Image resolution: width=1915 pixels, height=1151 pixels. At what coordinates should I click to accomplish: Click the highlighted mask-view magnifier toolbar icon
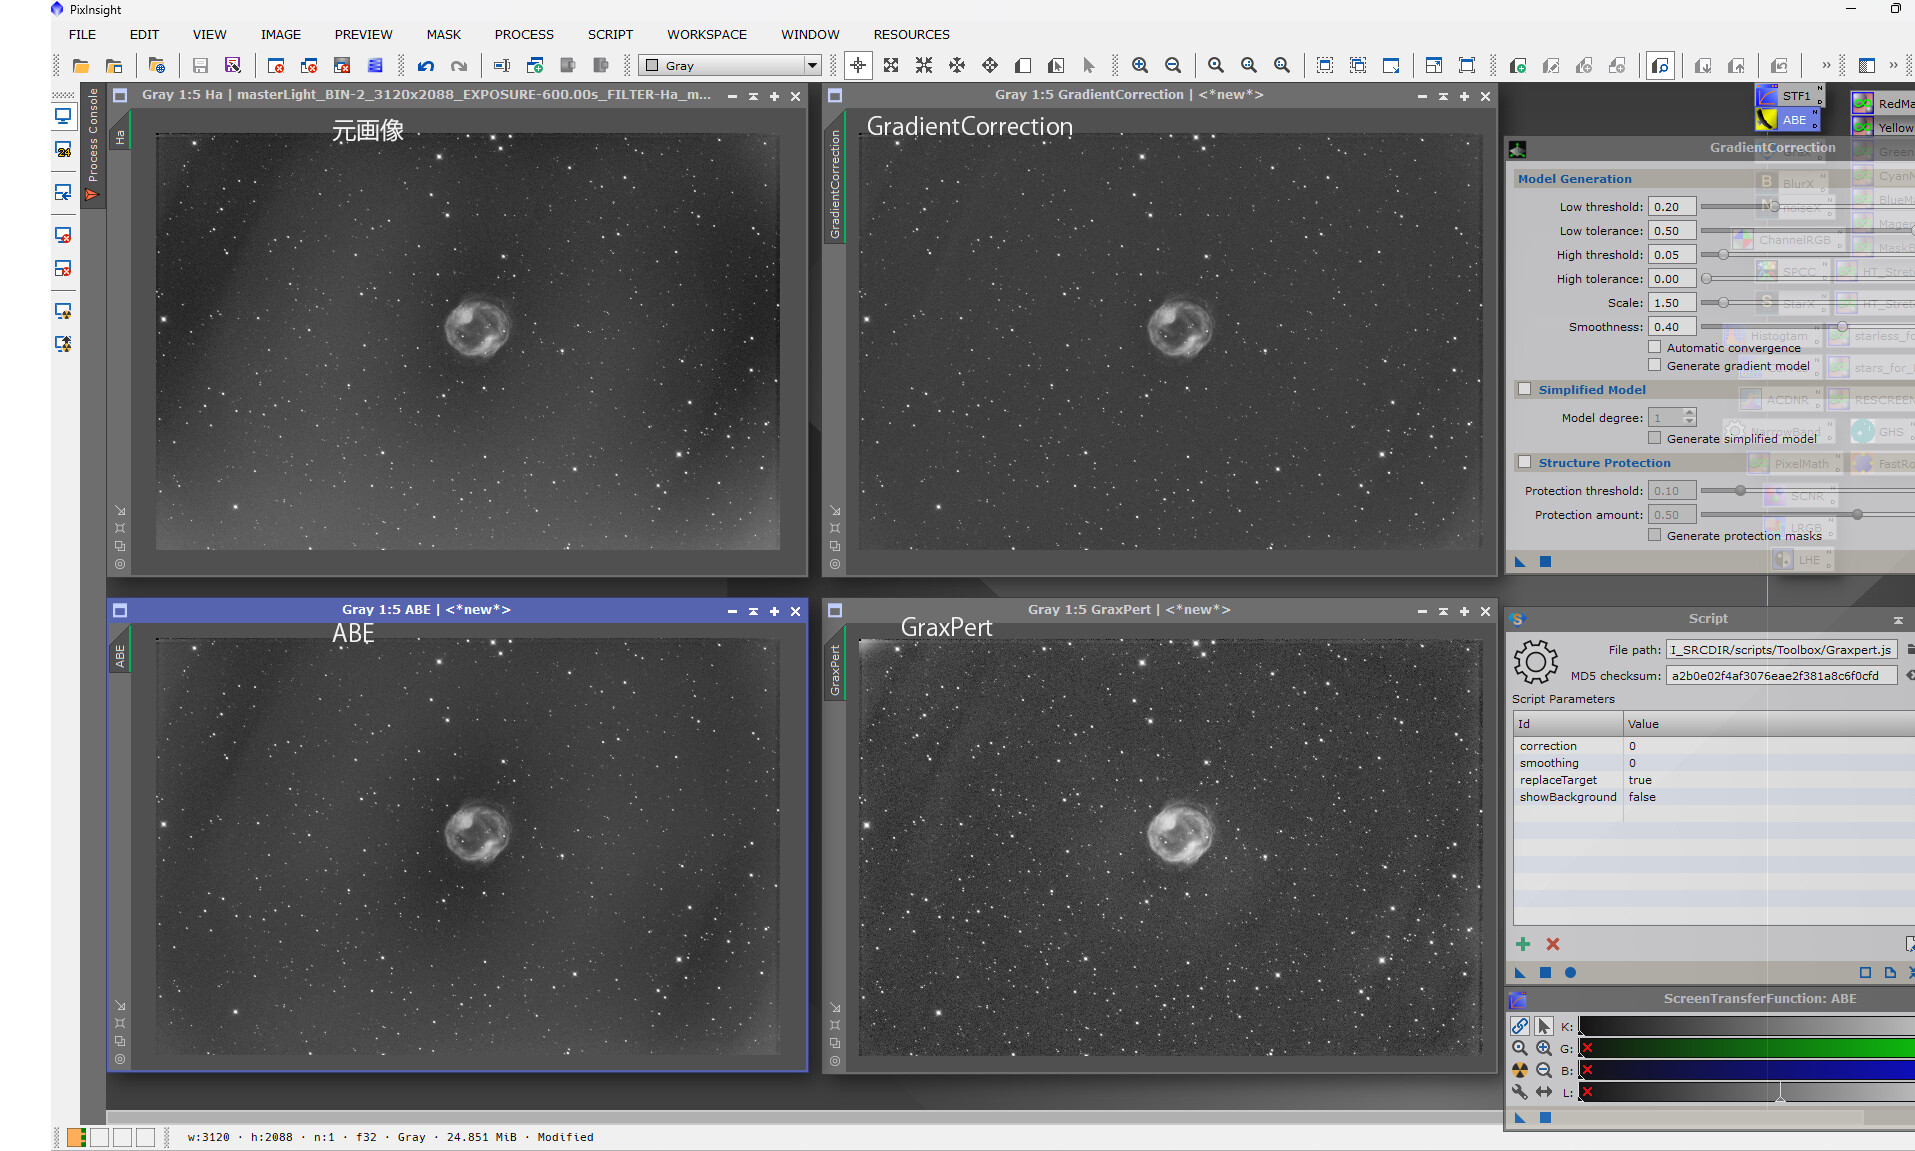click(1660, 66)
